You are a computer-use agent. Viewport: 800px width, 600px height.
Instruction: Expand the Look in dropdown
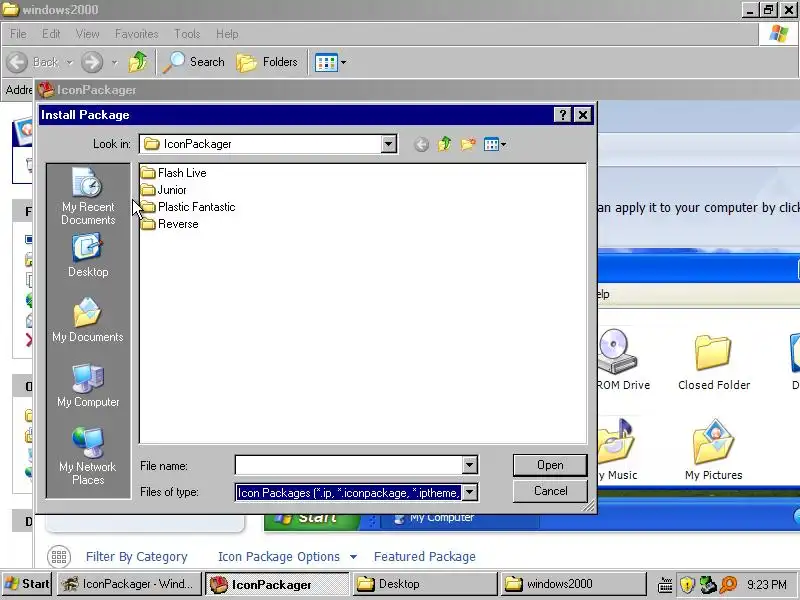coord(388,144)
